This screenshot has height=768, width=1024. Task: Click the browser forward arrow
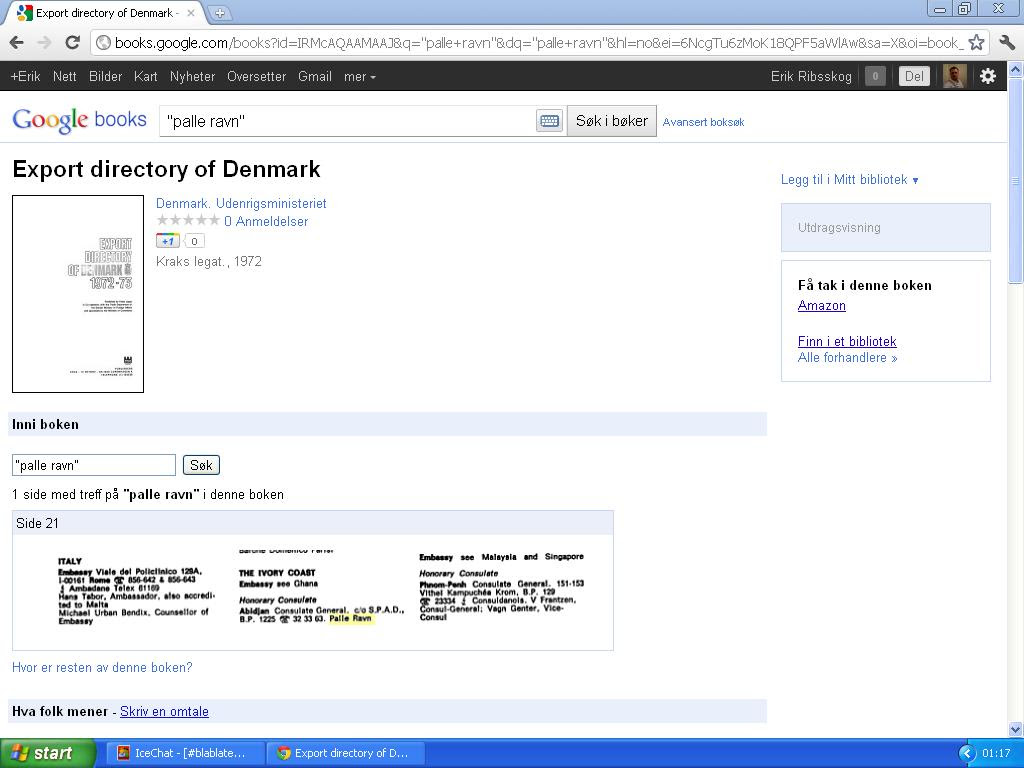(x=44, y=43)
